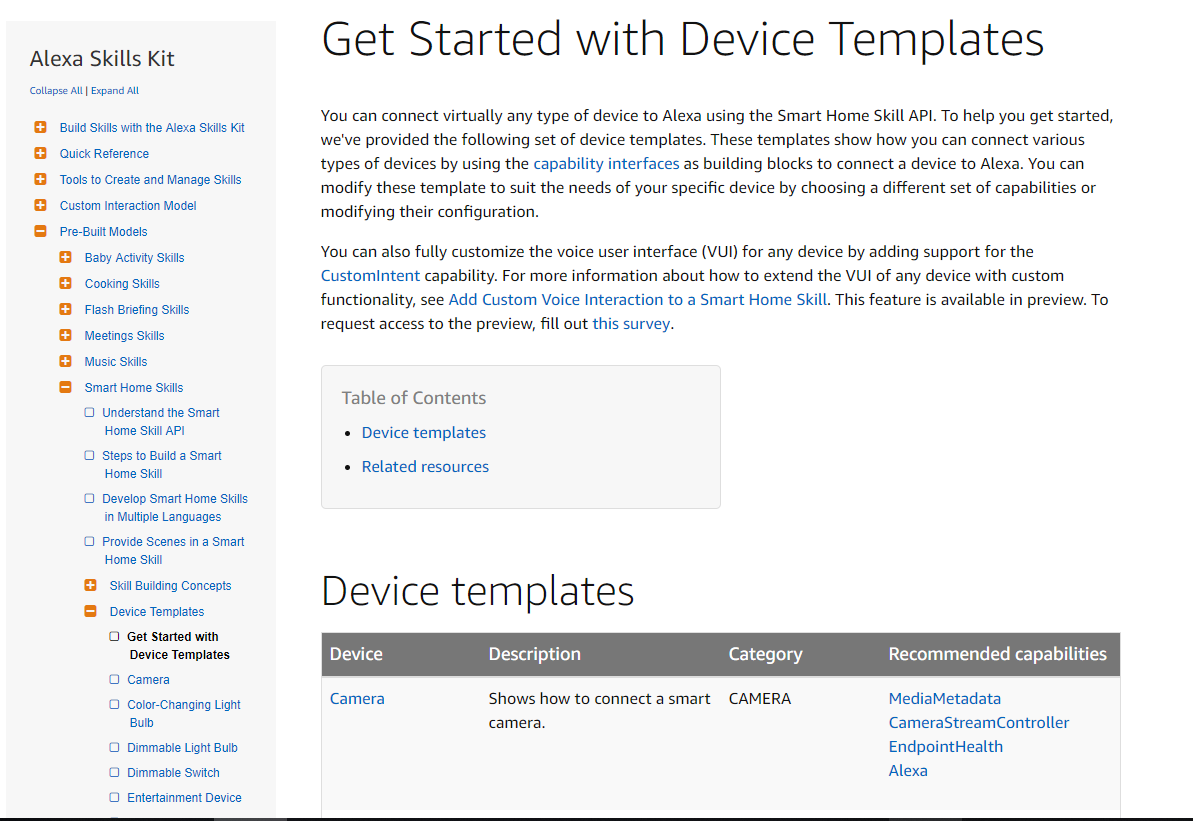Open Add Custom Voice Interaction to a Smart Home Skill
Screen dimensions: 1193x821
[x=638, y=300]
